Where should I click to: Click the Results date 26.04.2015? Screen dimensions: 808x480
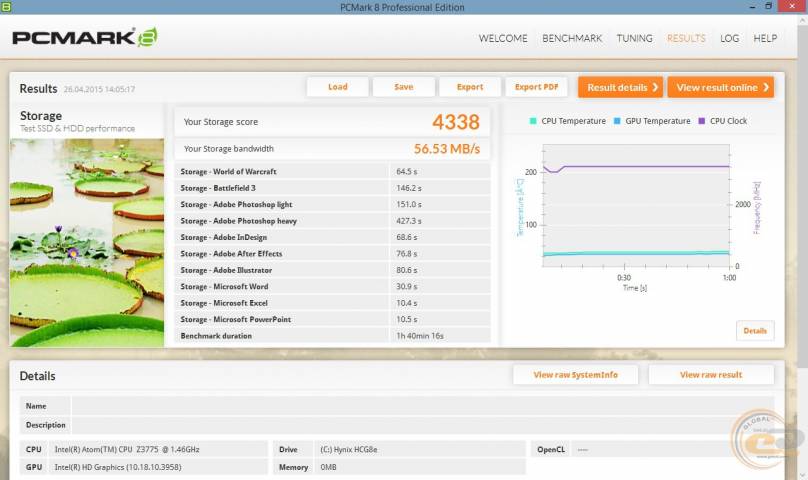coord(99,89)
